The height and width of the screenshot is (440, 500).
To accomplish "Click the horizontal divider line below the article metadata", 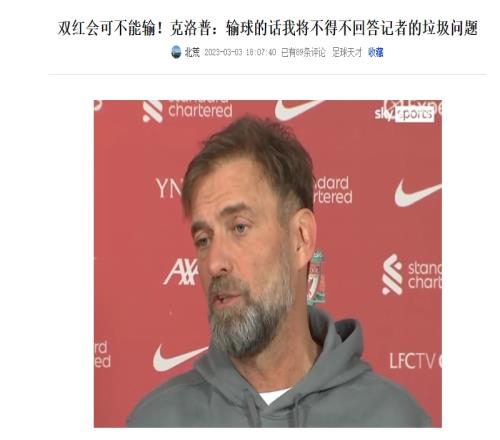I will point(268,74).
